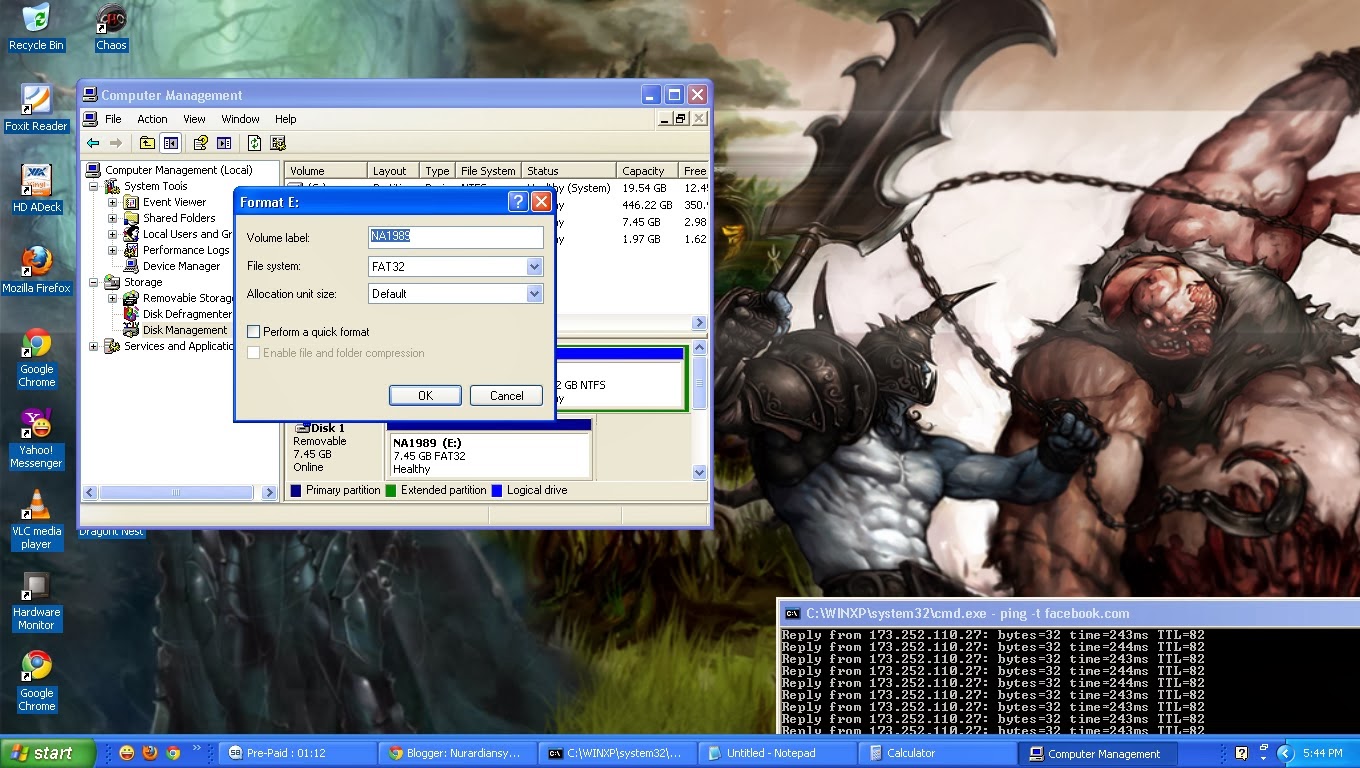
Task: Open the File menu
Action: point(113,119)
